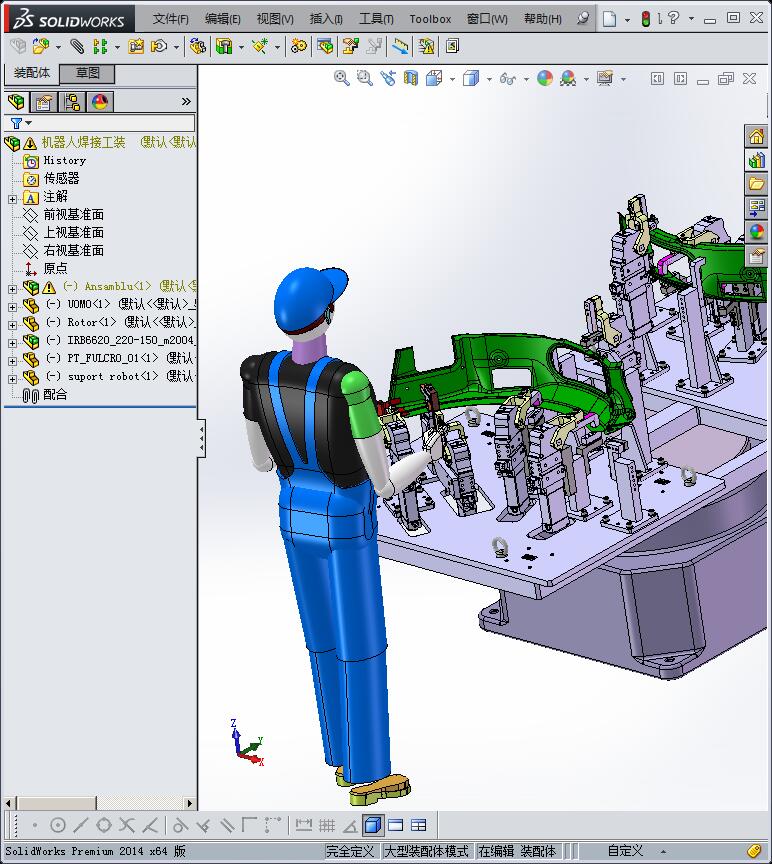The height and width of the screenshot is (864, 772).
Task: Click Zoom to Fit in view toolbar
Action: pyautogui.click(x=342, y=78)
